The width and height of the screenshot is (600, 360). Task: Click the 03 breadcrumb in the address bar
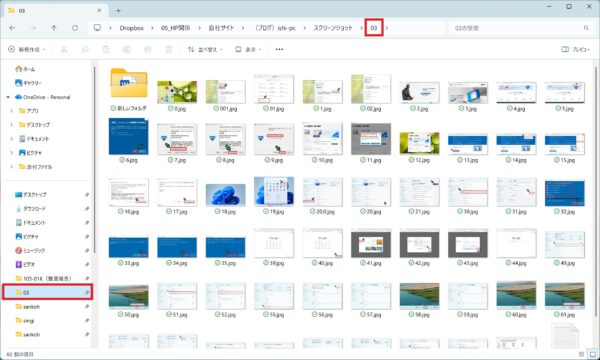coord(374,28)
